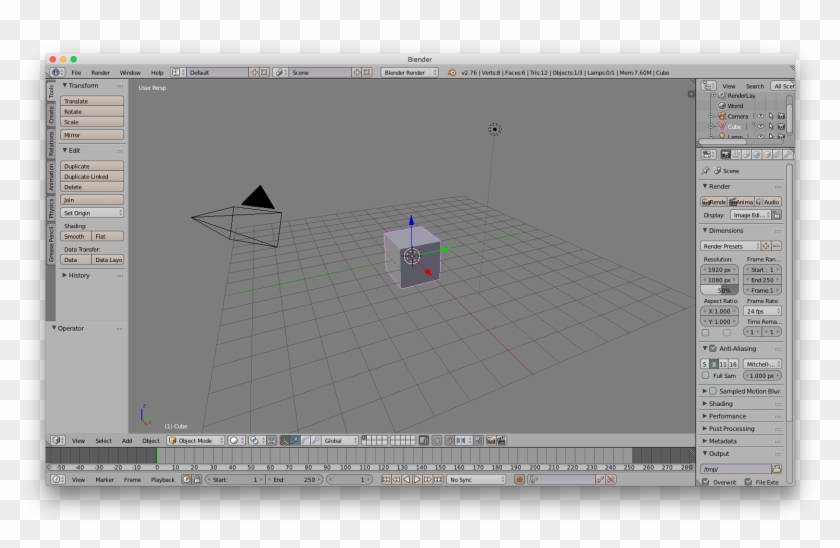Disable the Anti-Aliasing checkbox
The width and height of the screenshot is (840, 548).
[x=713, y=348]
